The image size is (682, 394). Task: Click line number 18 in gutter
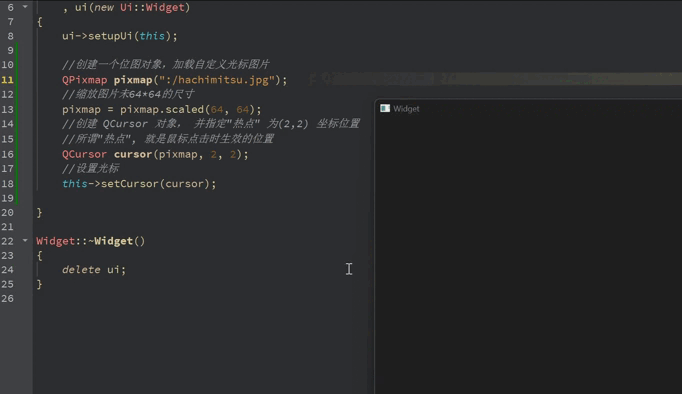tap(7, 184)
